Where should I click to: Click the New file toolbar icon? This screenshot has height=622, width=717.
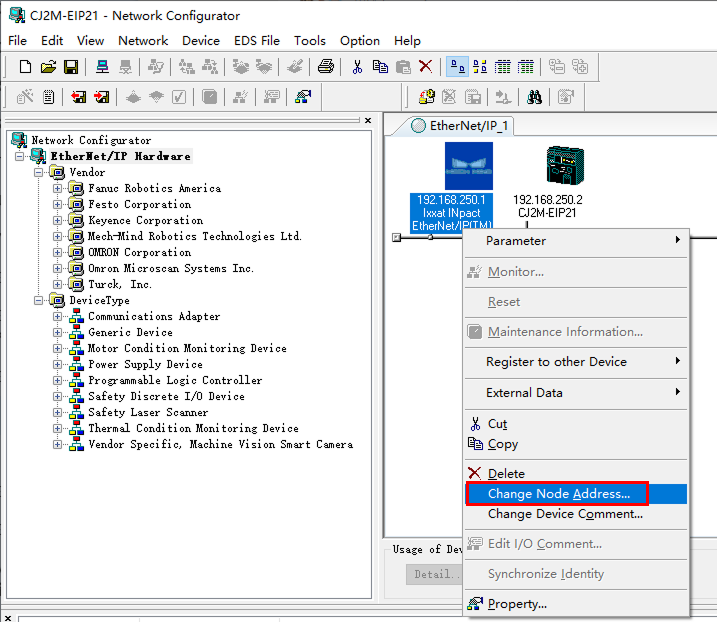coord(26,67)
